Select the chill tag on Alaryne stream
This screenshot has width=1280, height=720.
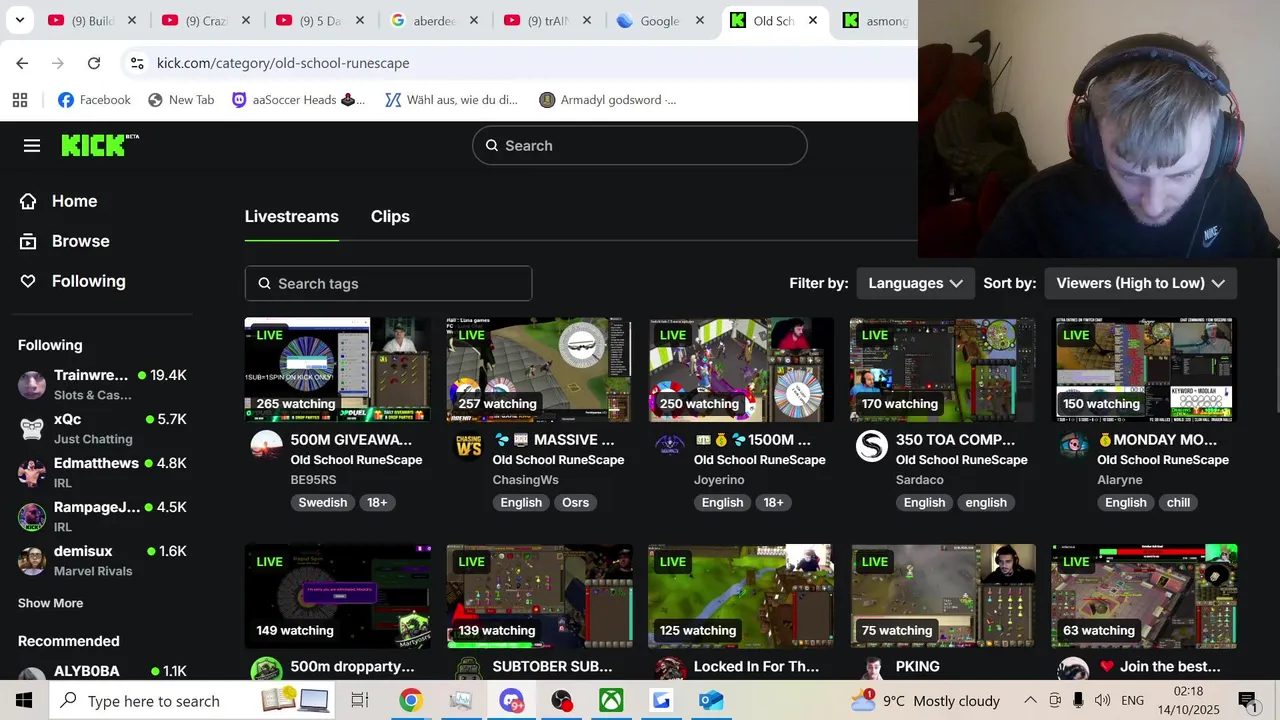click(1178, 503)
